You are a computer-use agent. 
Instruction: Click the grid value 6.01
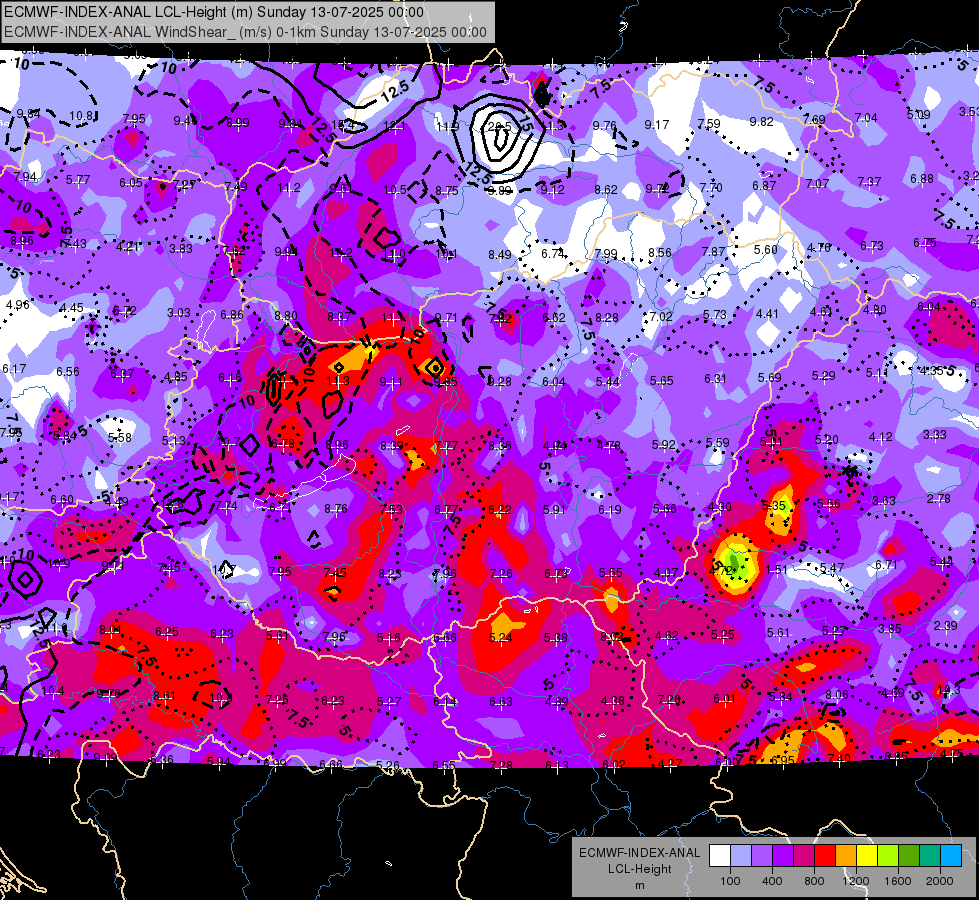coord(725,699)
